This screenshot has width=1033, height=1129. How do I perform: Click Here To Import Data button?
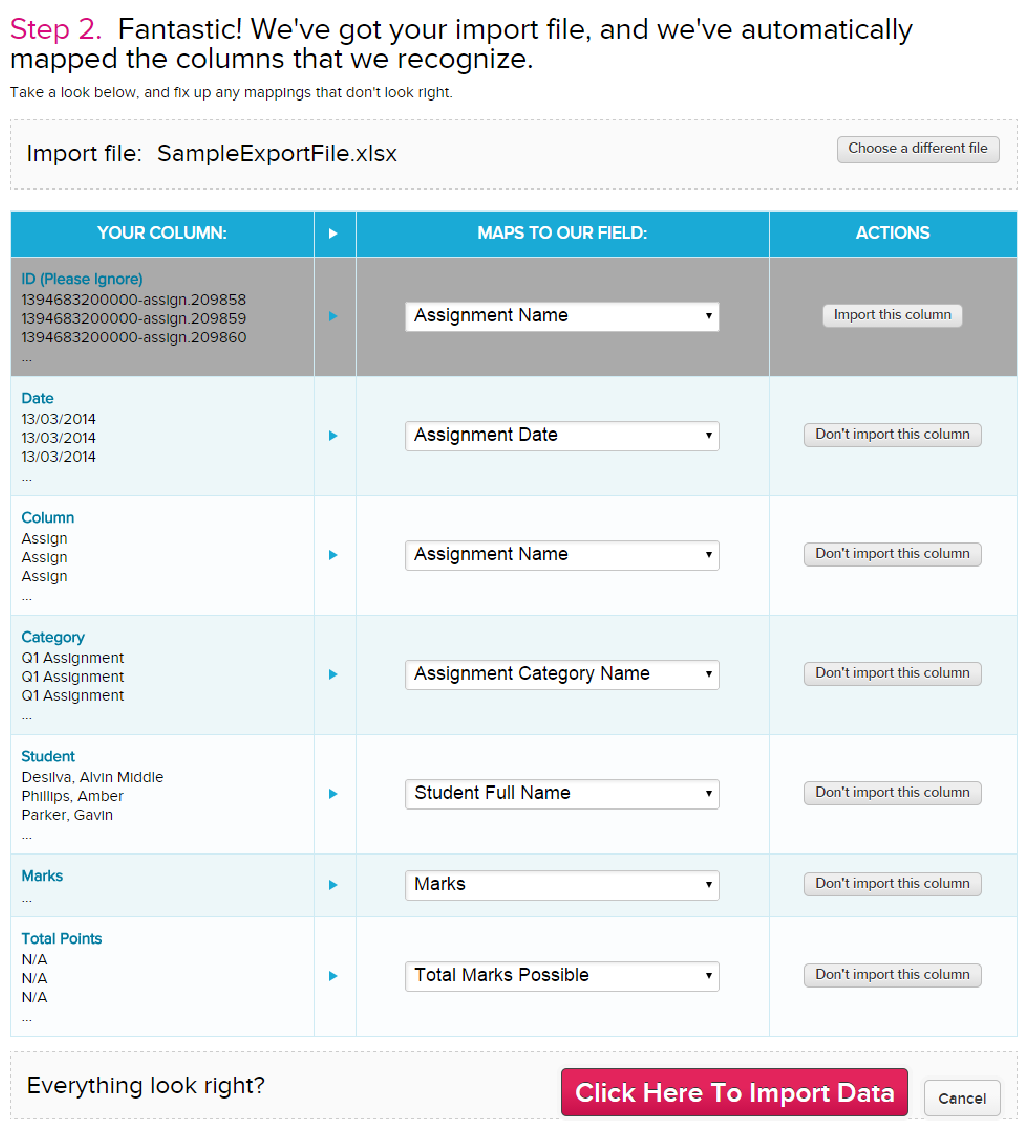coord(734,1093)
